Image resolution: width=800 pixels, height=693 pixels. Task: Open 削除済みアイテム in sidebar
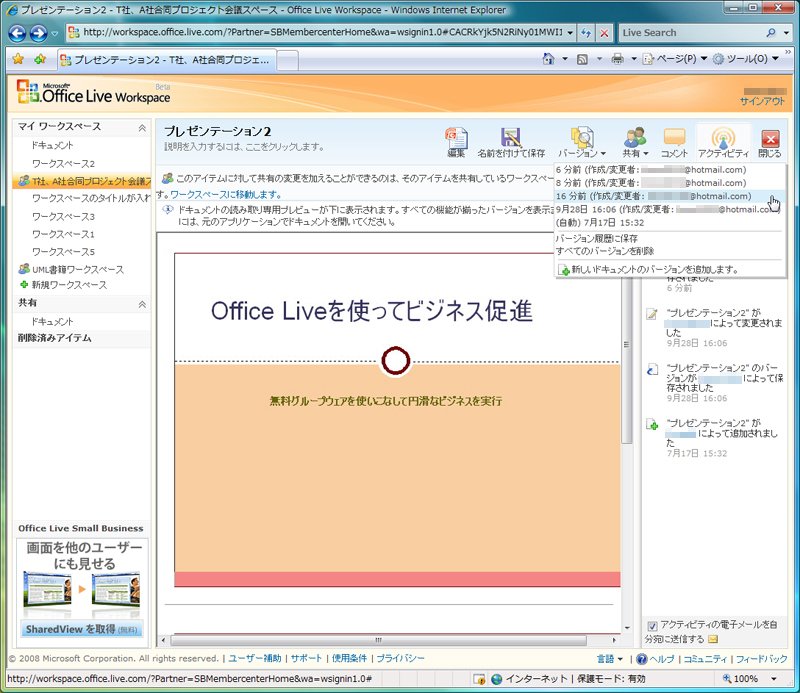coord(55,338)
